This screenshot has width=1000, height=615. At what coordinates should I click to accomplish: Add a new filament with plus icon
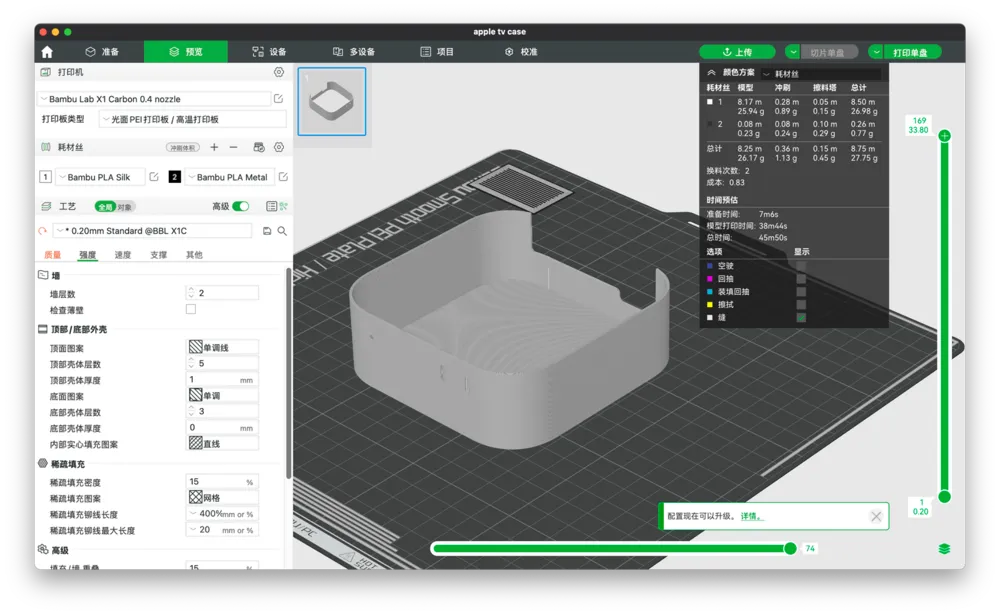point(214,147)
